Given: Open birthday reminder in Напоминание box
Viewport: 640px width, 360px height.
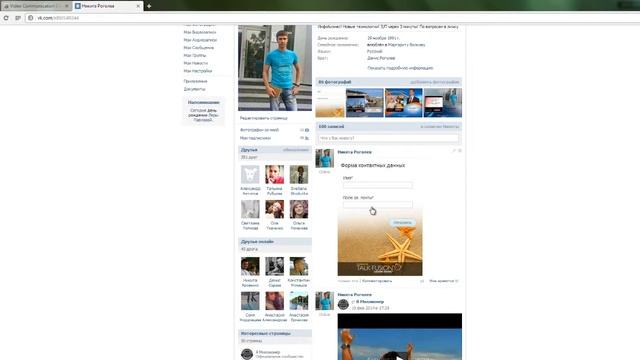Looking at the screenshot, I should coord(203,115).
